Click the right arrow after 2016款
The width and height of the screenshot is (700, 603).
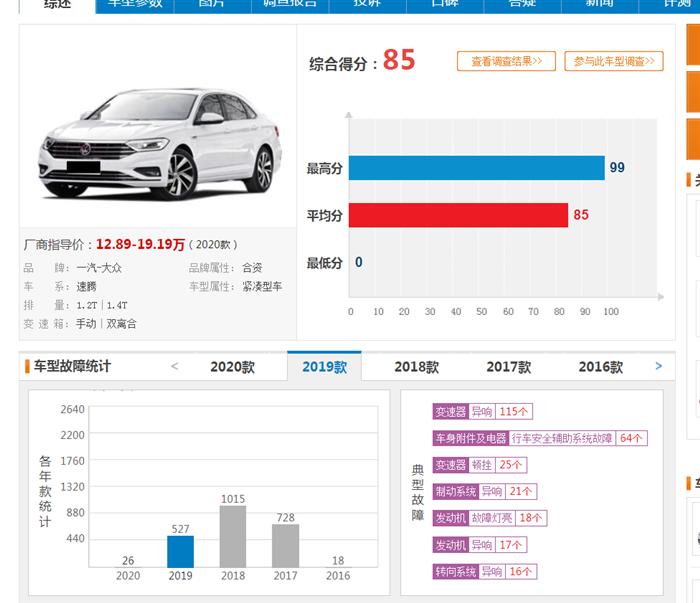(659, 366)
